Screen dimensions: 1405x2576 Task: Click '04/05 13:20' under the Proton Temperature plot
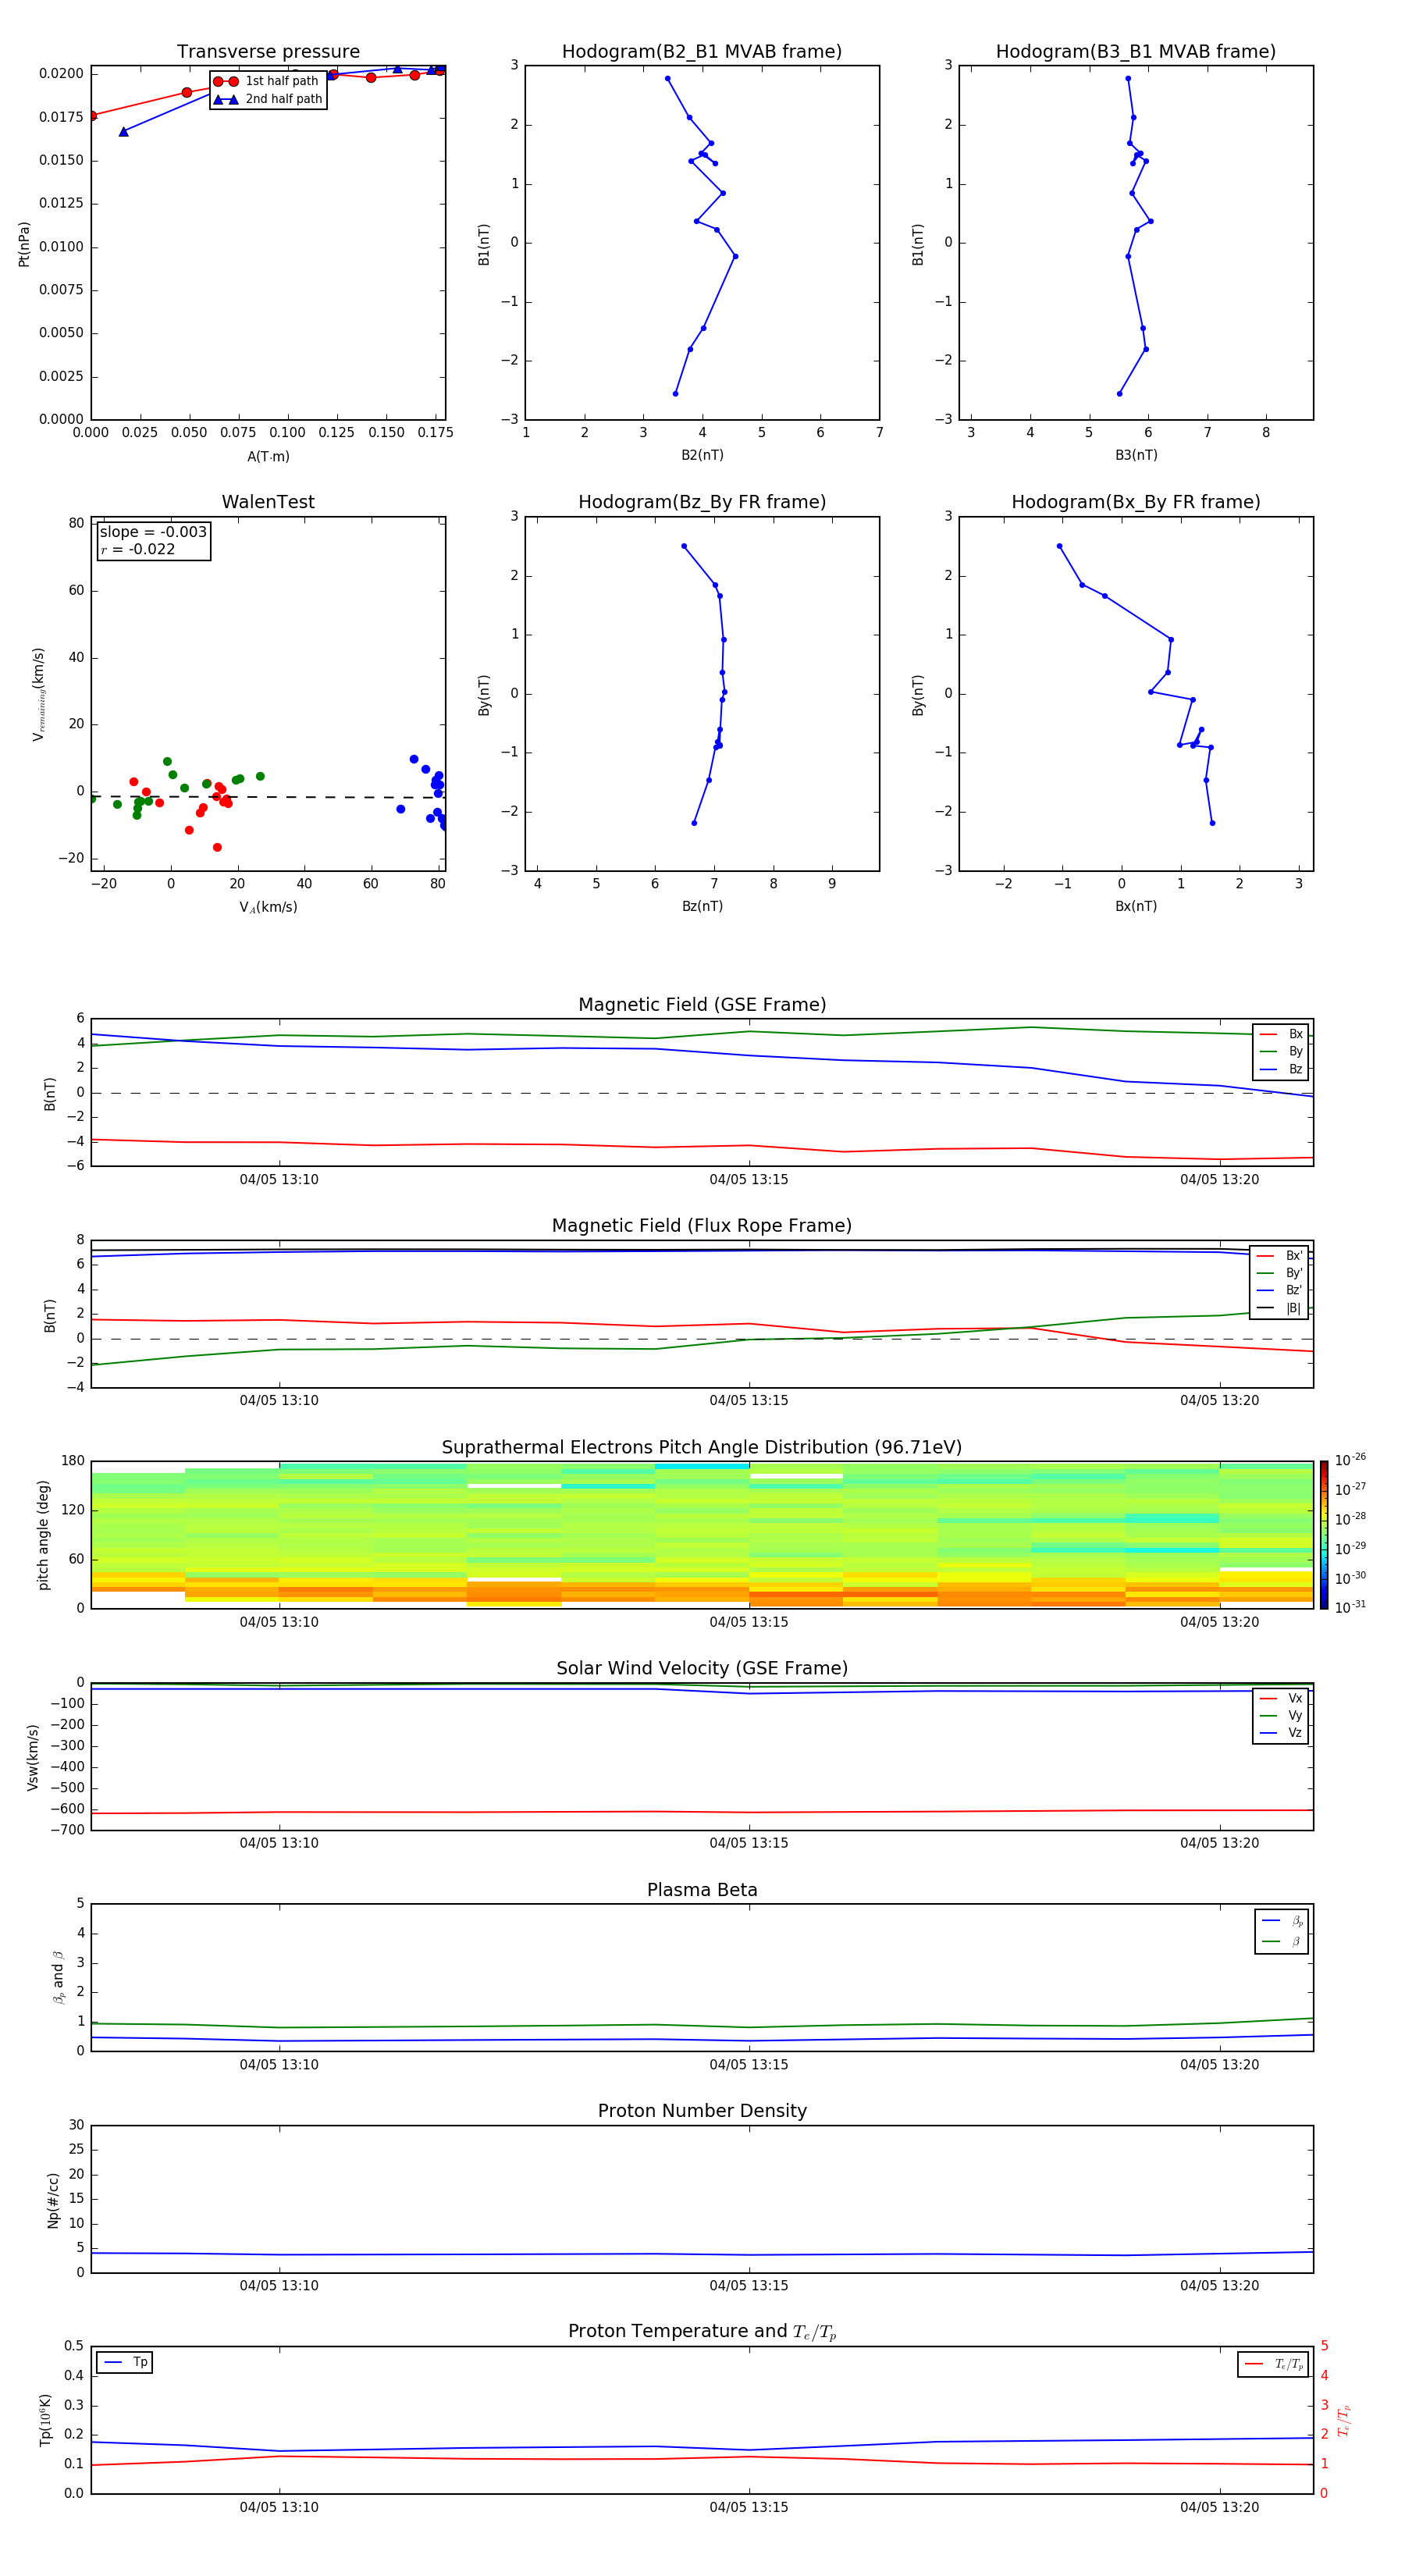(1219, 2507)
